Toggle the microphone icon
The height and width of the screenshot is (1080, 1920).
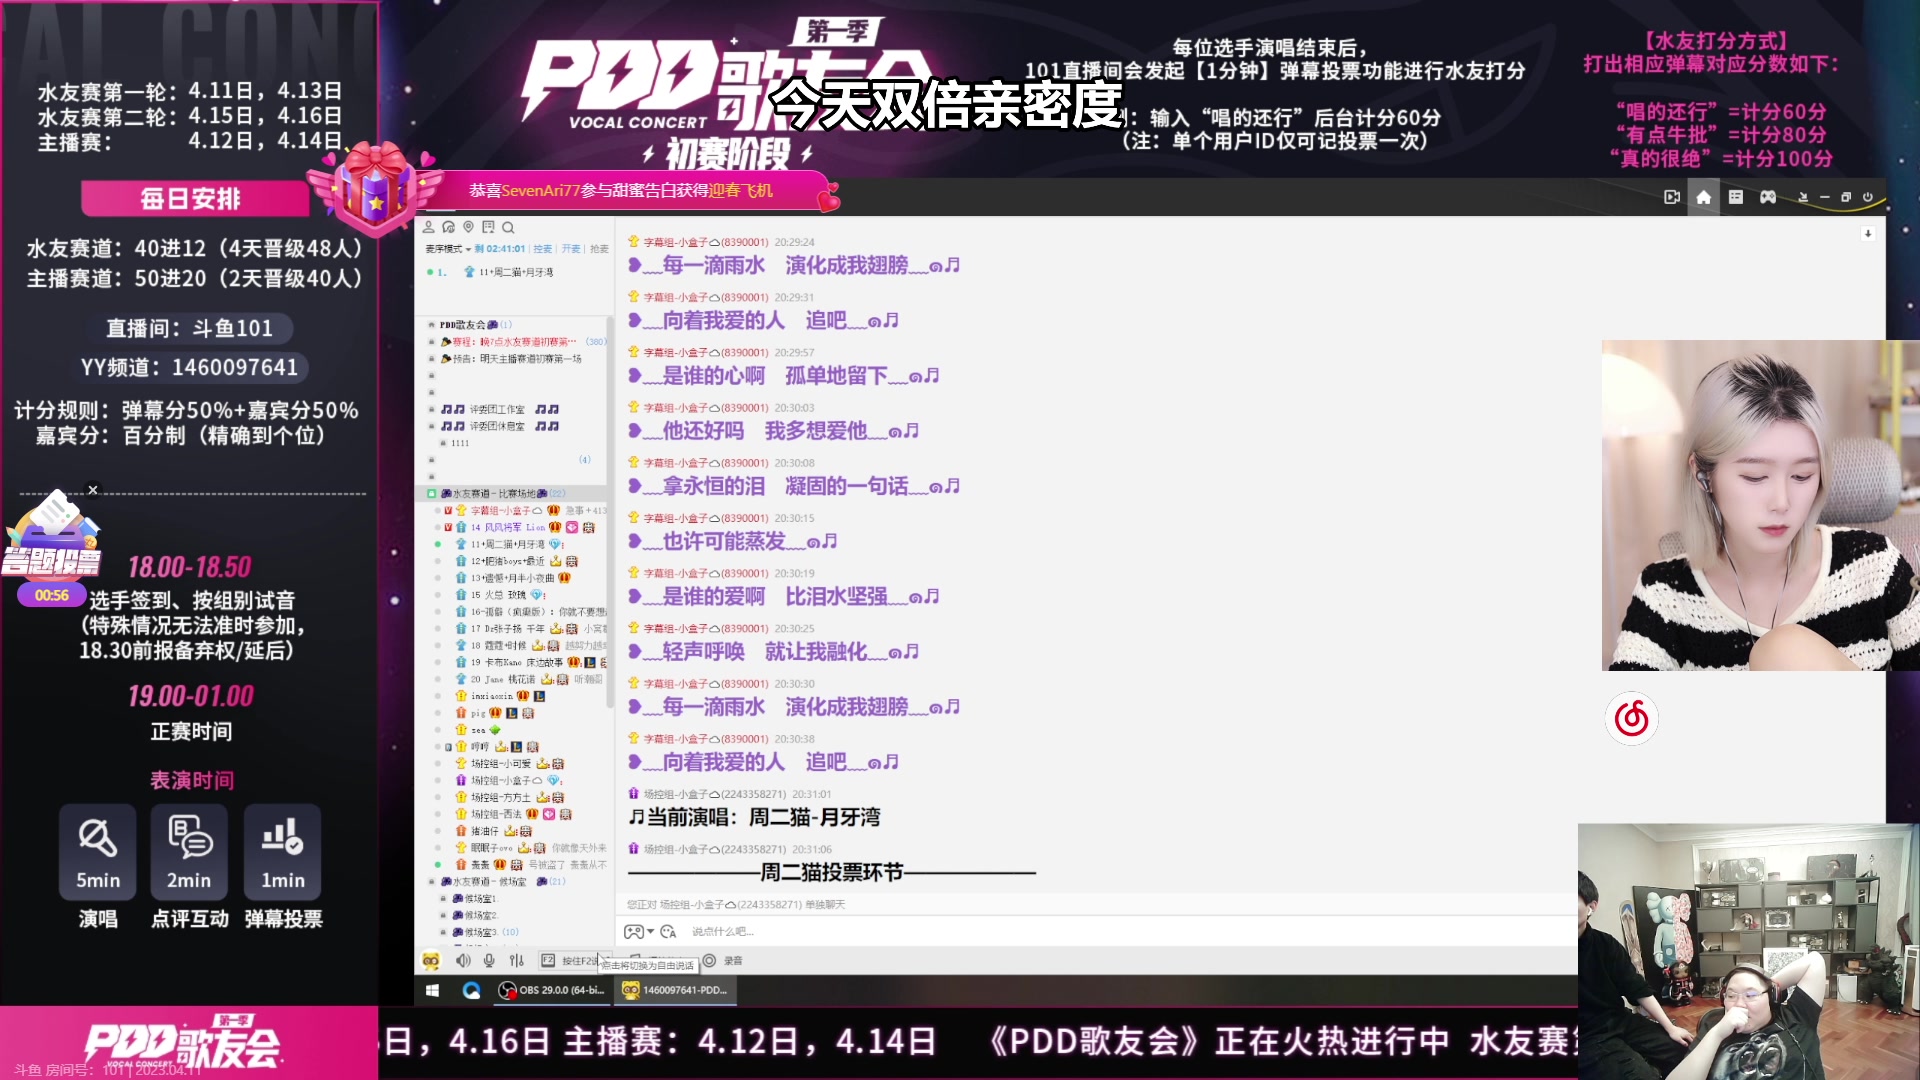click(x=489, y=961)
